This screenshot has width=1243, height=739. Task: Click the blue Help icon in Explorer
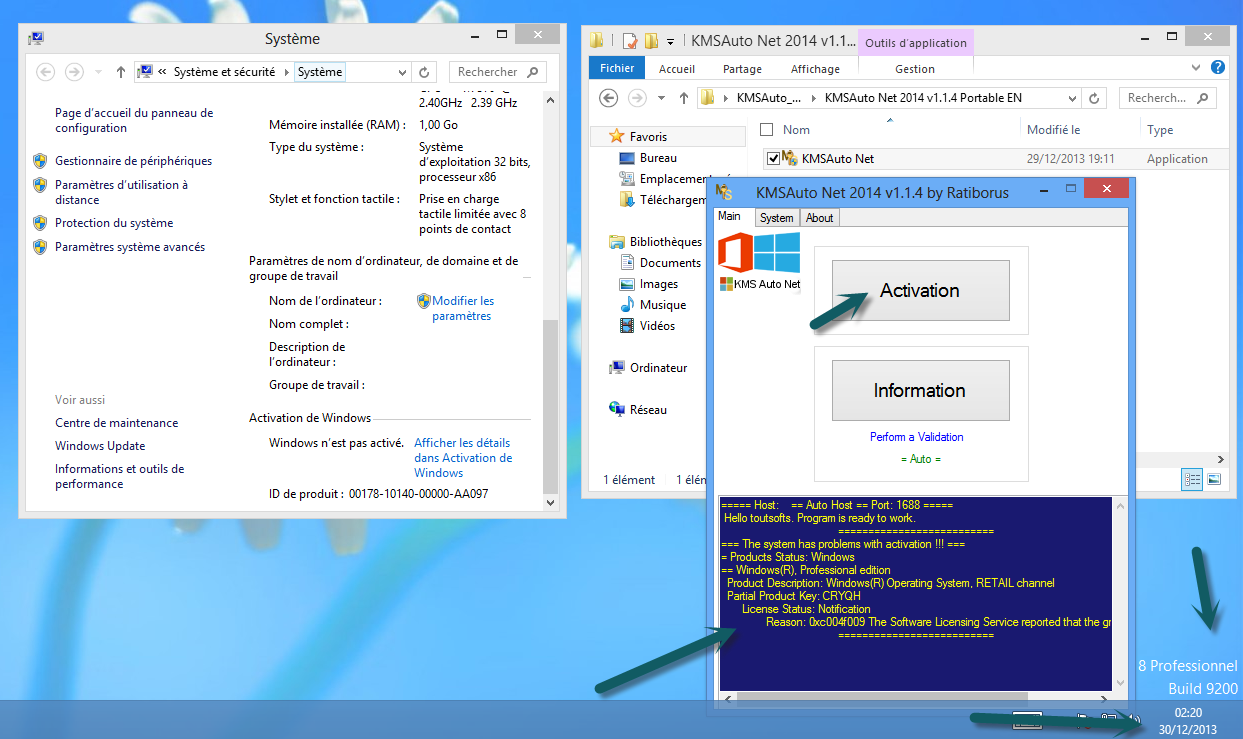pyautogui.click(x=1218, y=67)
